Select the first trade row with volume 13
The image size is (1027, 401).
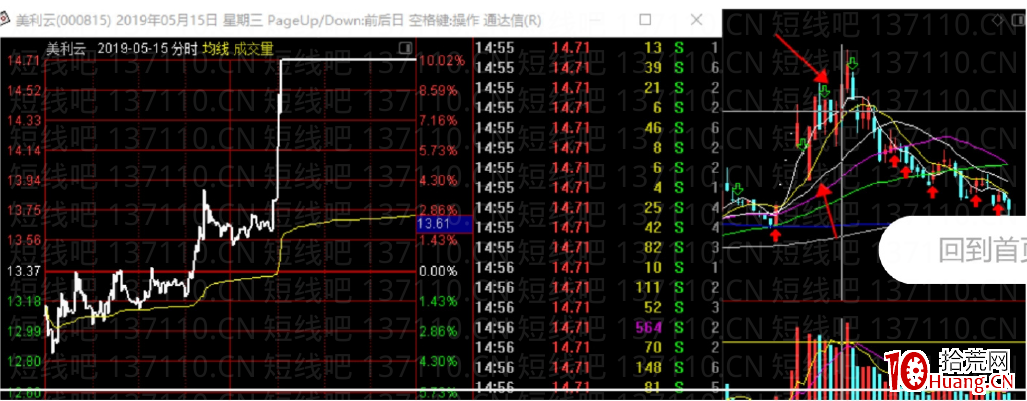coord(597,47)
